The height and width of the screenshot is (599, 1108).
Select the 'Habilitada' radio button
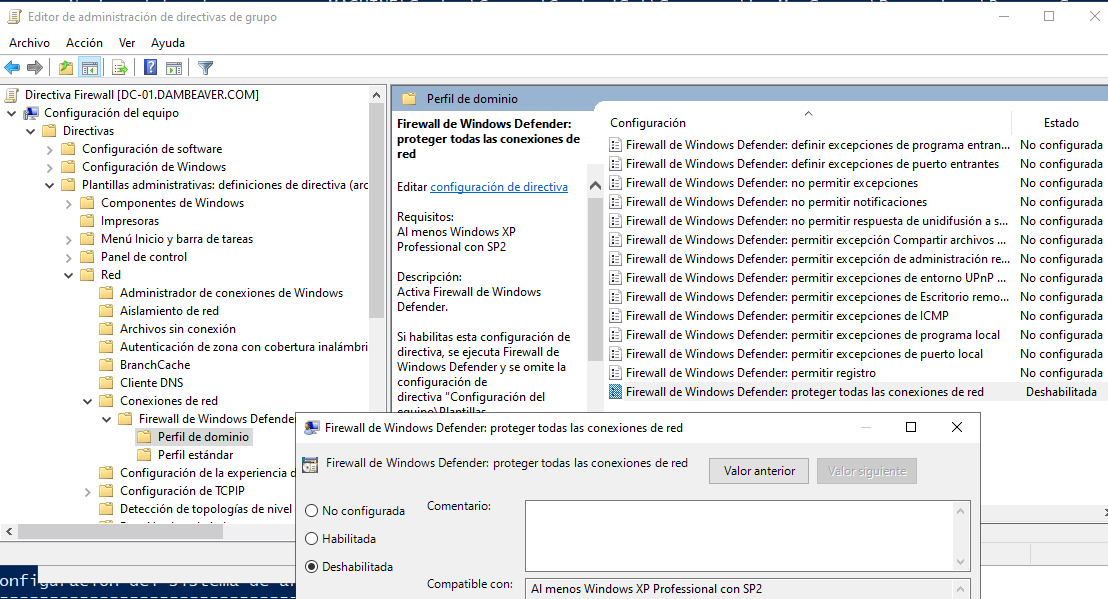point(312,539)
